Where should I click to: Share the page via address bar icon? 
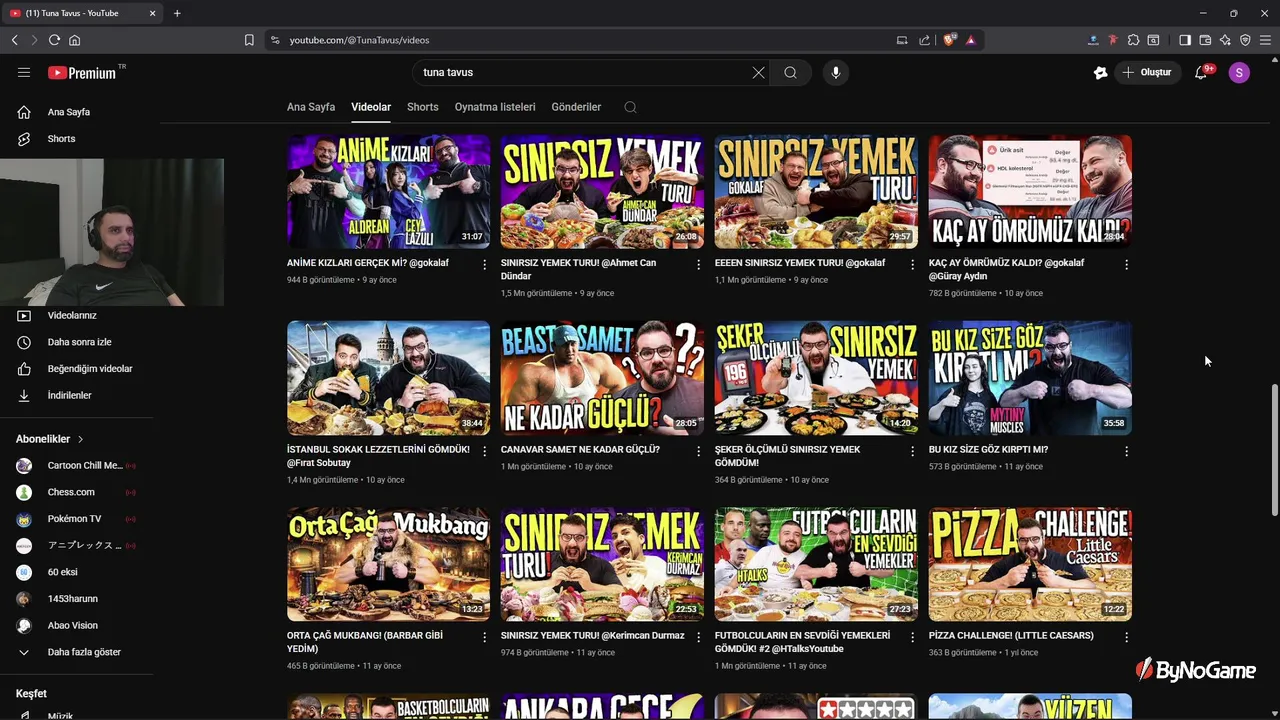924,40
